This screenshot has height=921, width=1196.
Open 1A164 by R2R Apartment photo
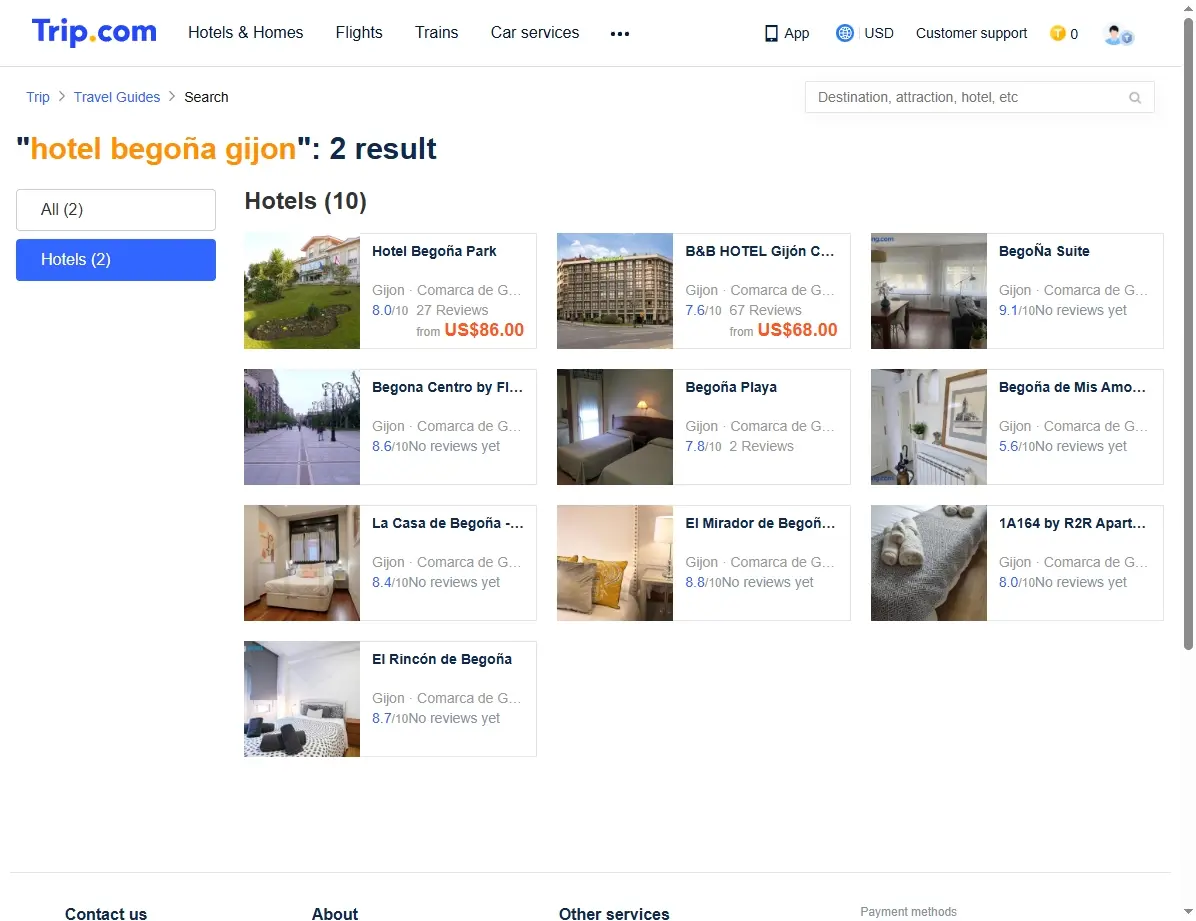pyautogui.click(x=928, y=563)
